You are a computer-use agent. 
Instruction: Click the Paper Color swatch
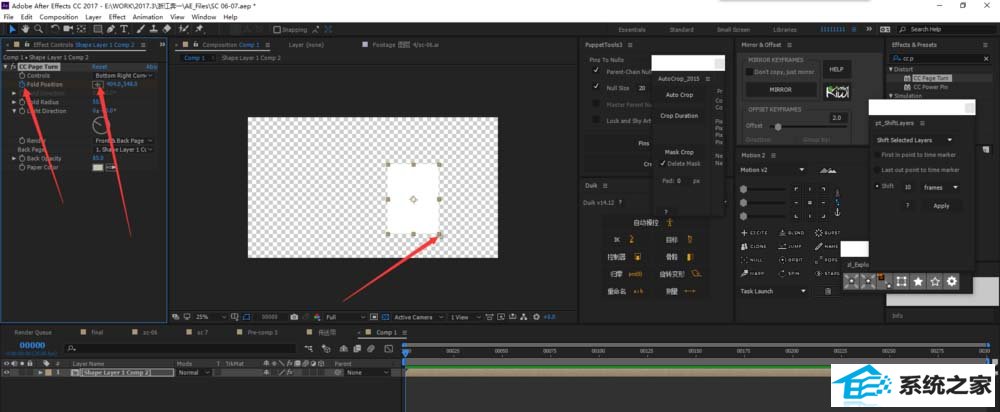pos(98,167)
